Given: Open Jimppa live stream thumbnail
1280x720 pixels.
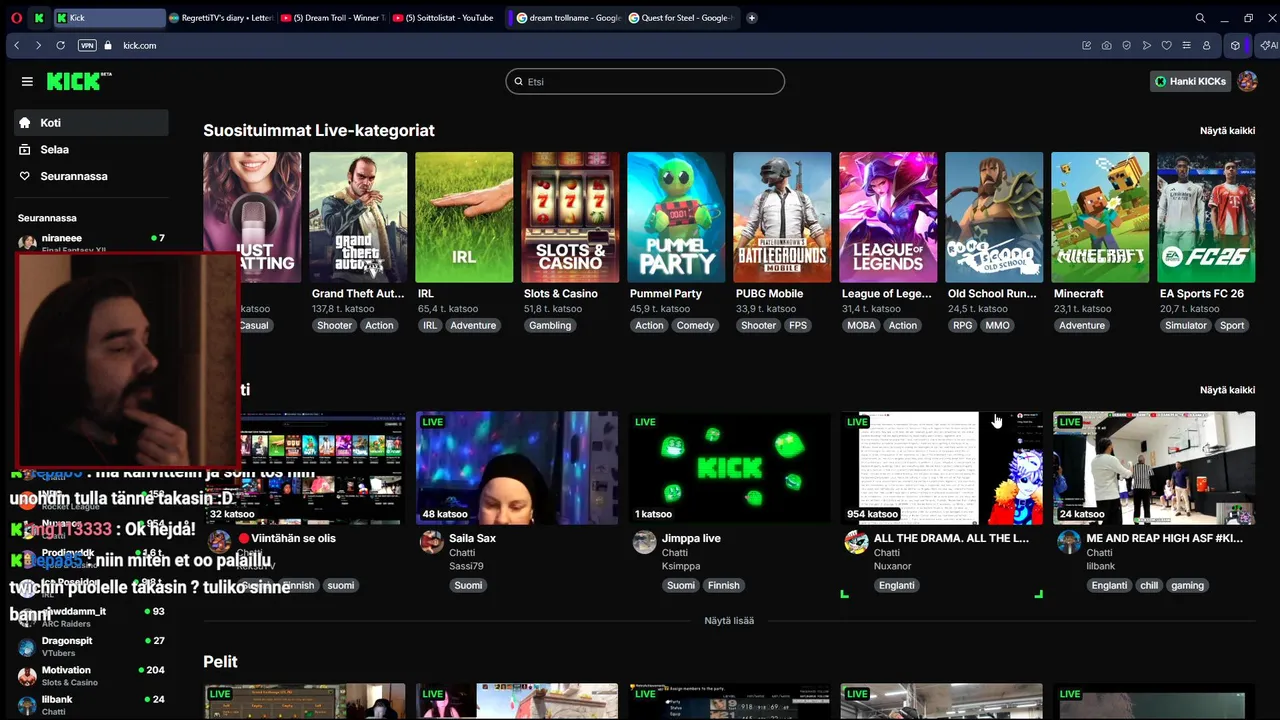Looking at the screenshot, I should pyautogui.click(x=730, y=468).
